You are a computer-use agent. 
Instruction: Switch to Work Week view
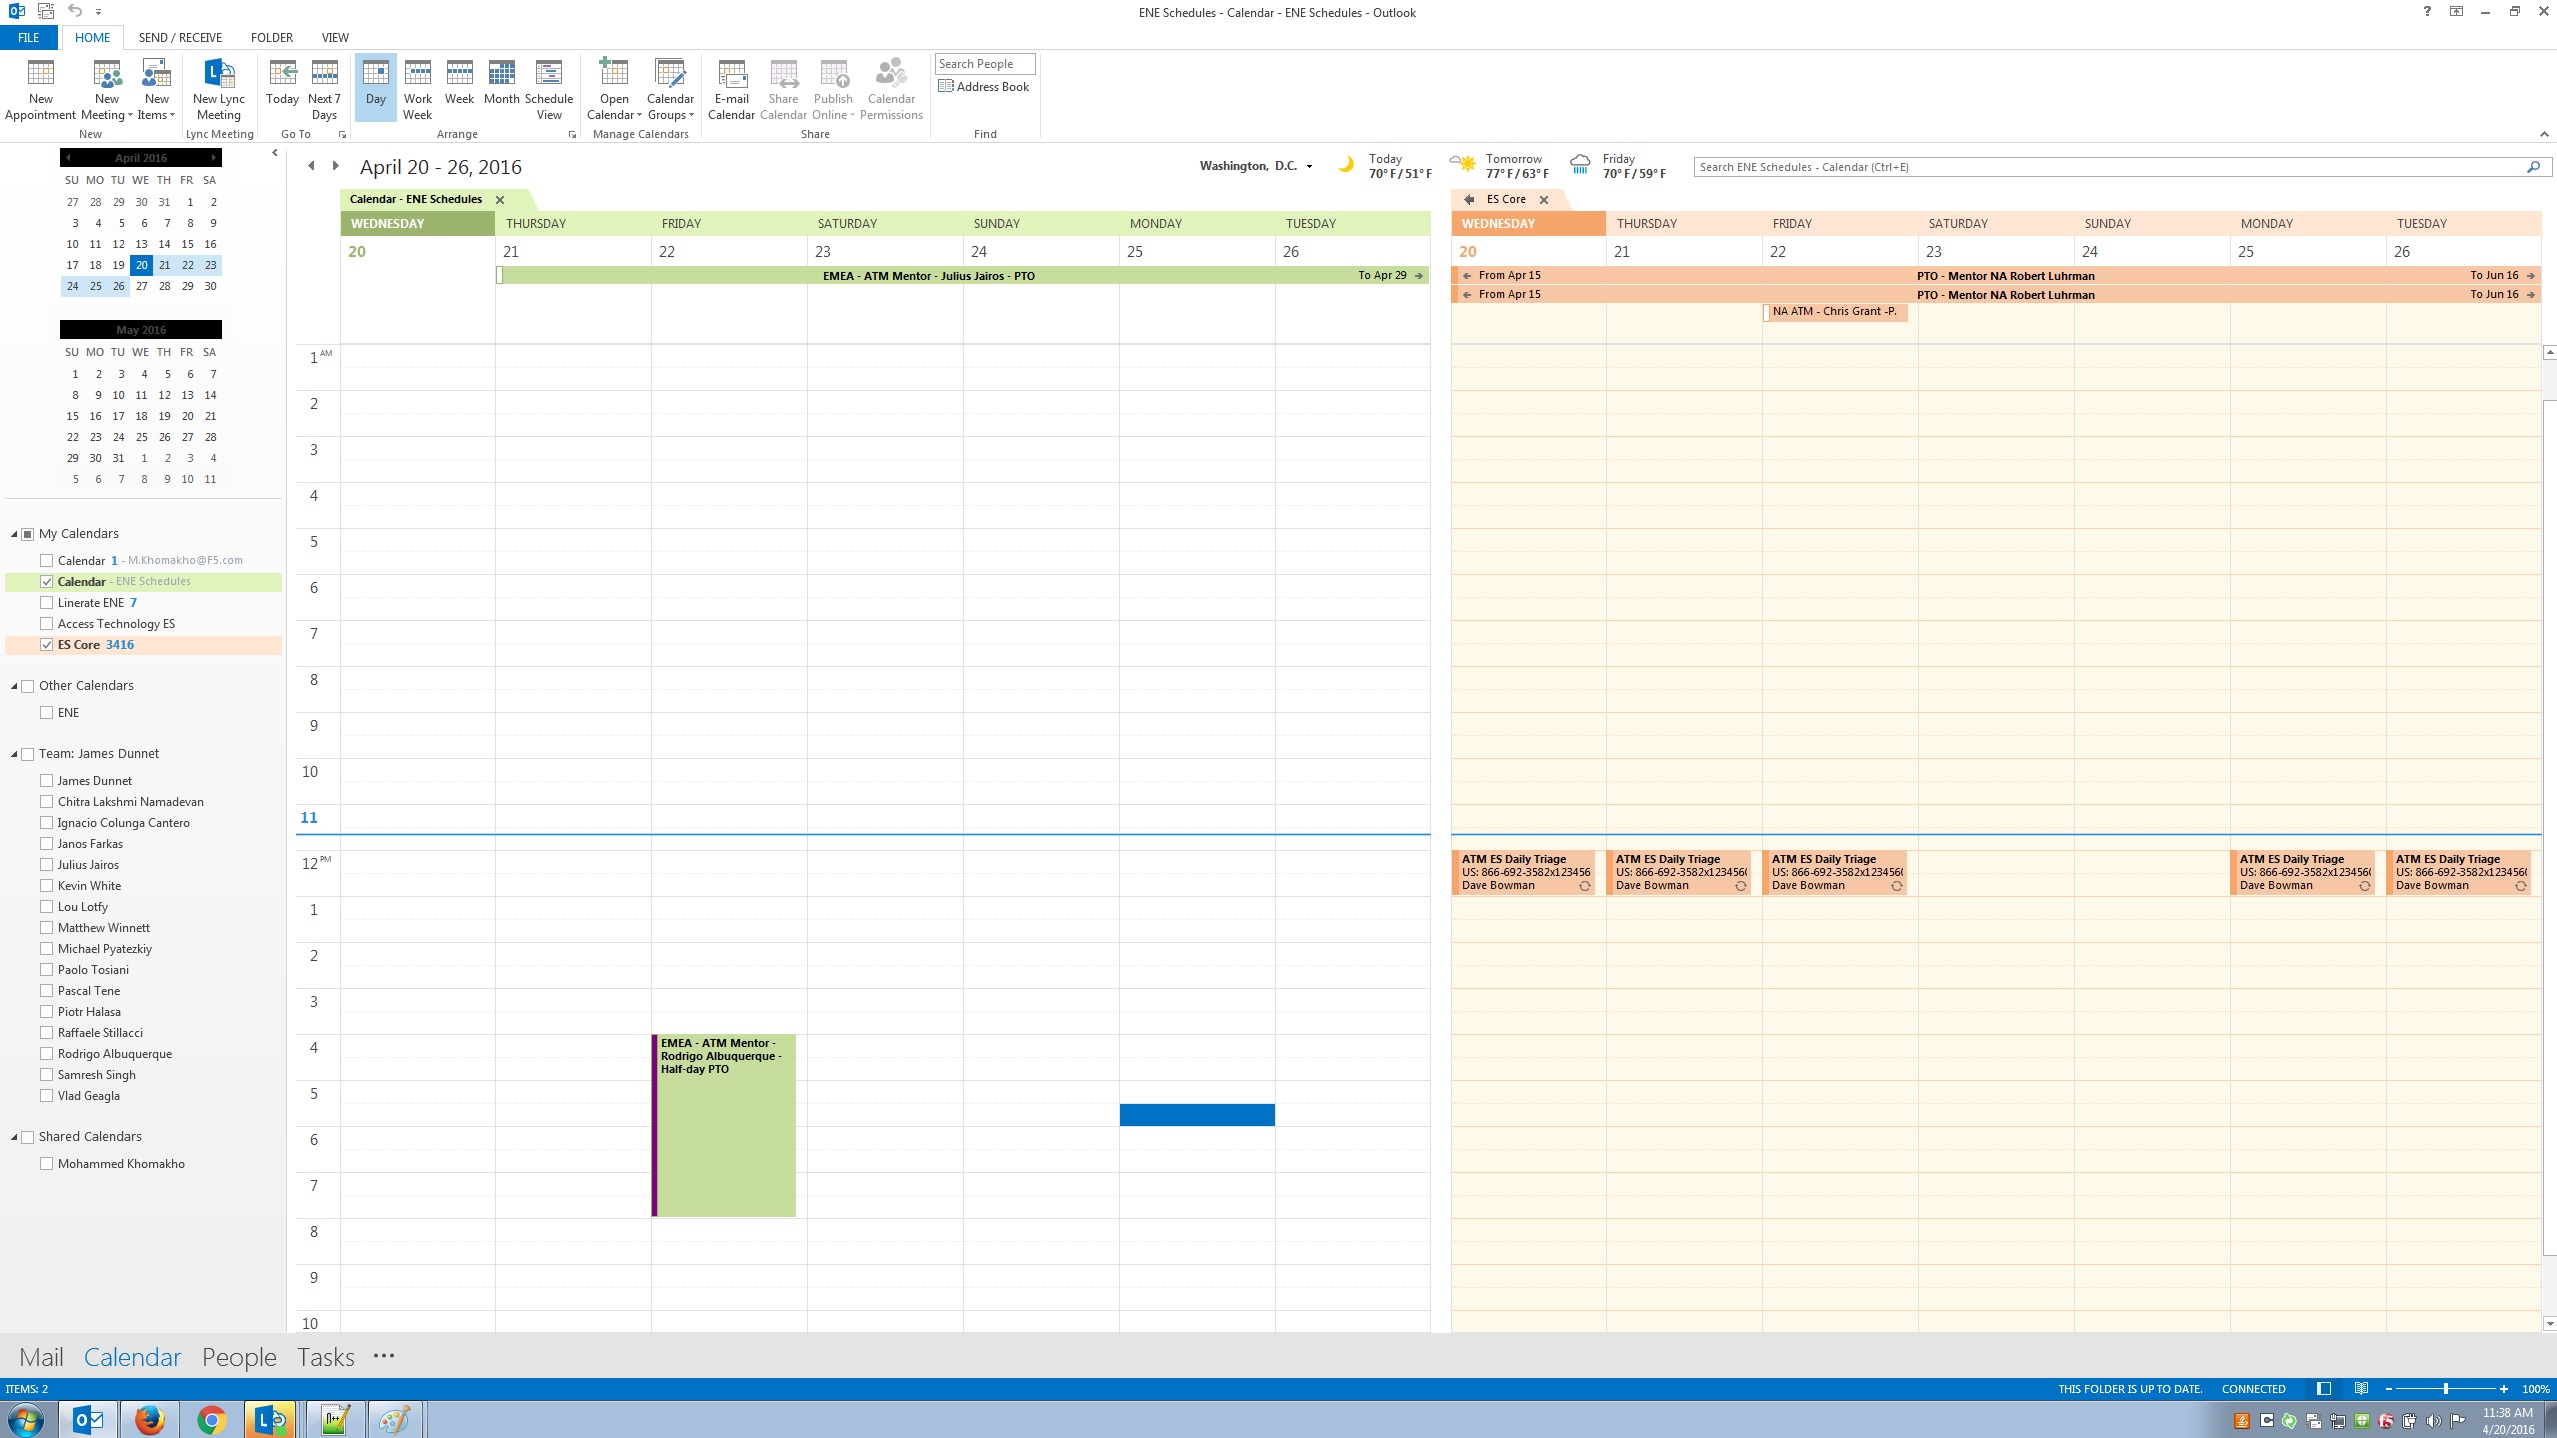click(417, 89)
